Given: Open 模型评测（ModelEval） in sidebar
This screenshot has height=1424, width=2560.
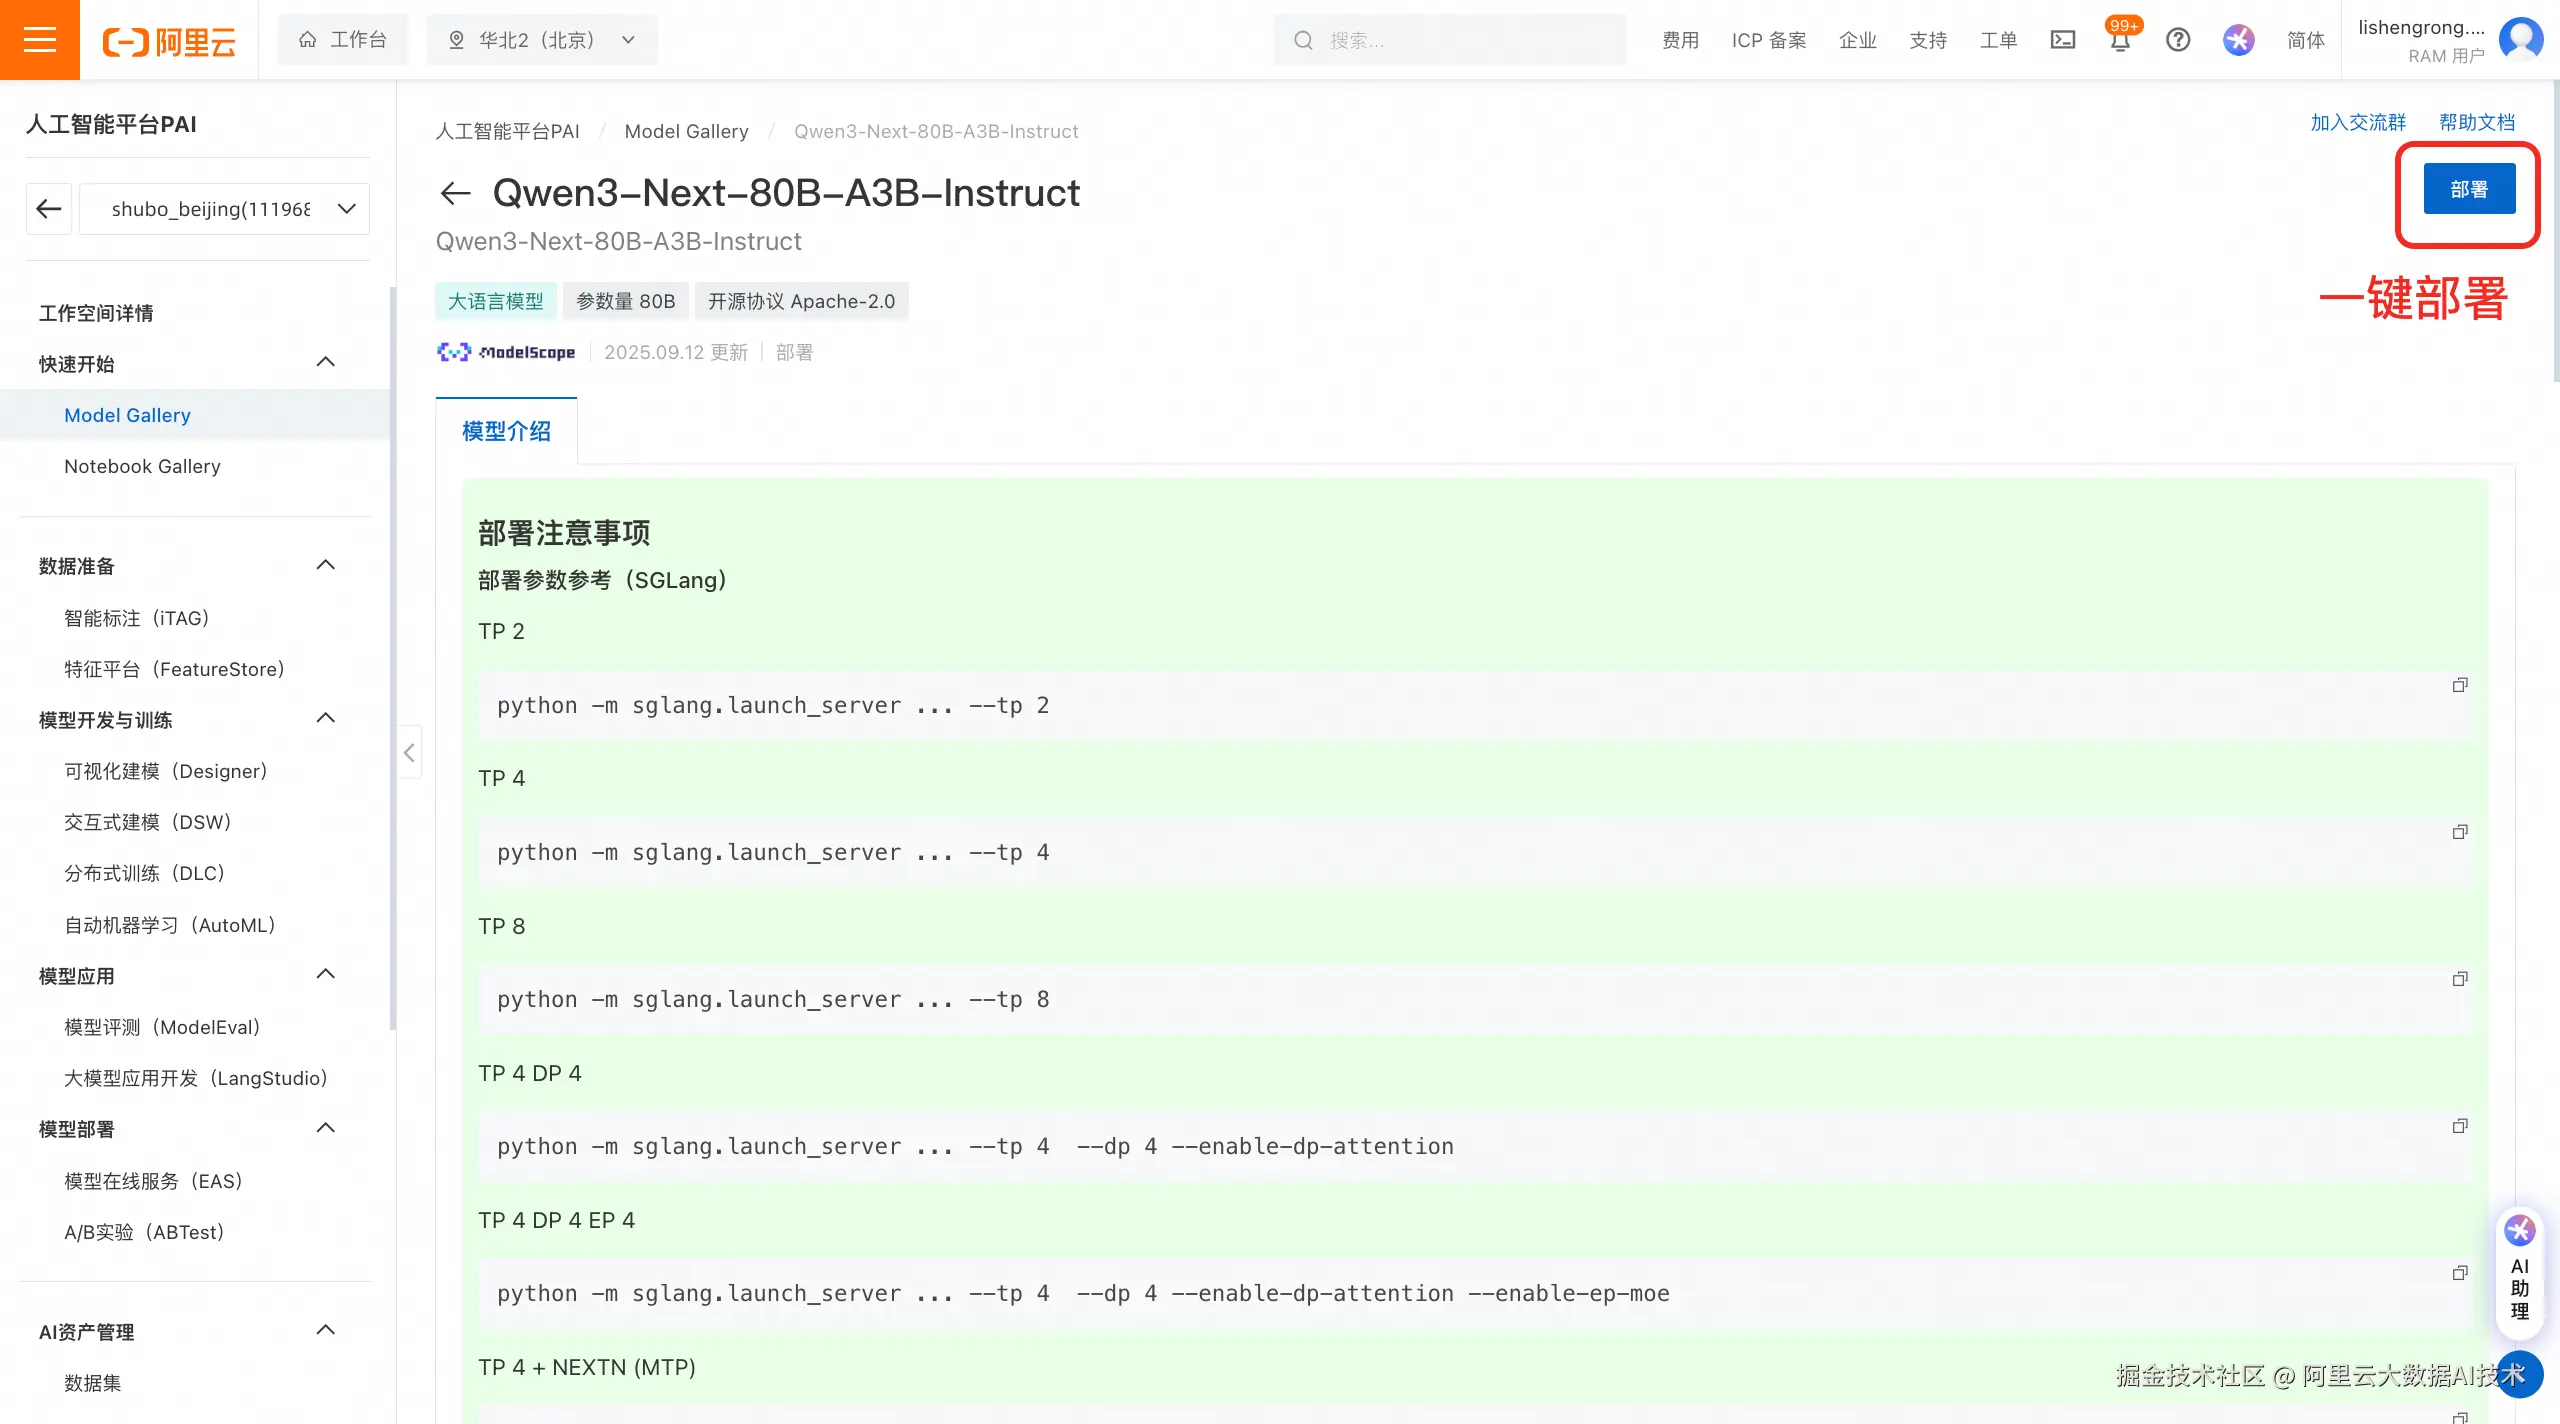Looking at the screenshot, I should (x=163, y=1028).
